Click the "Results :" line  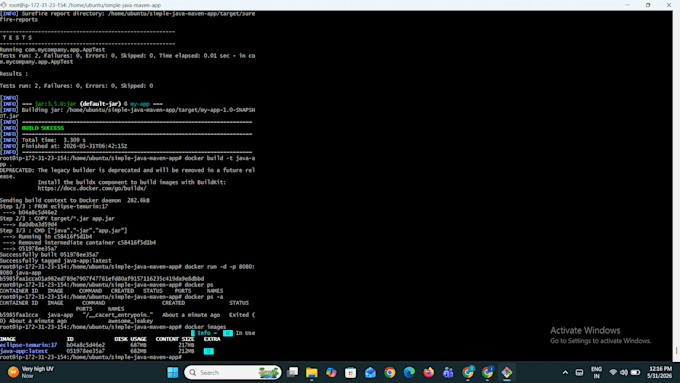pyautogui.click(x=14, y=74)
